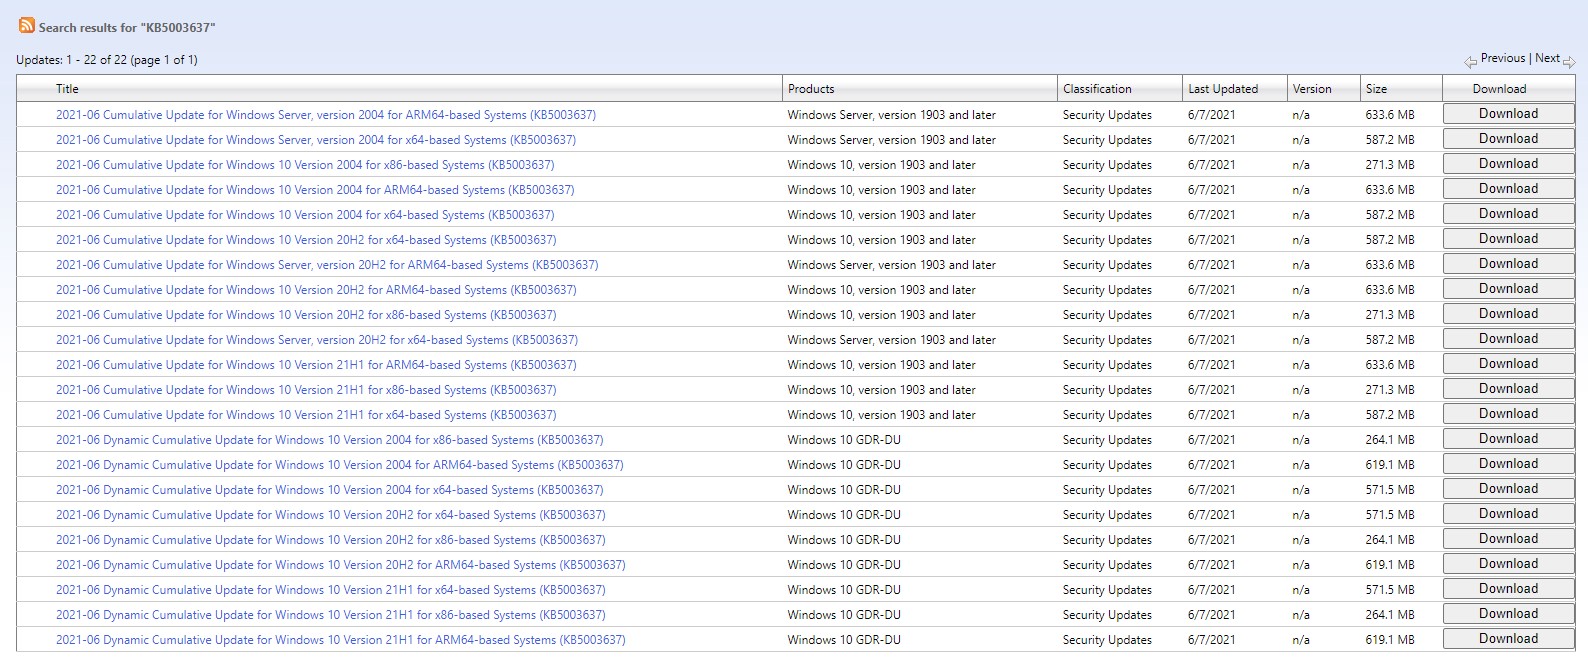
Task: Download Windows Server 2004 x64 cumulative update
Action: click(1508, 139)
